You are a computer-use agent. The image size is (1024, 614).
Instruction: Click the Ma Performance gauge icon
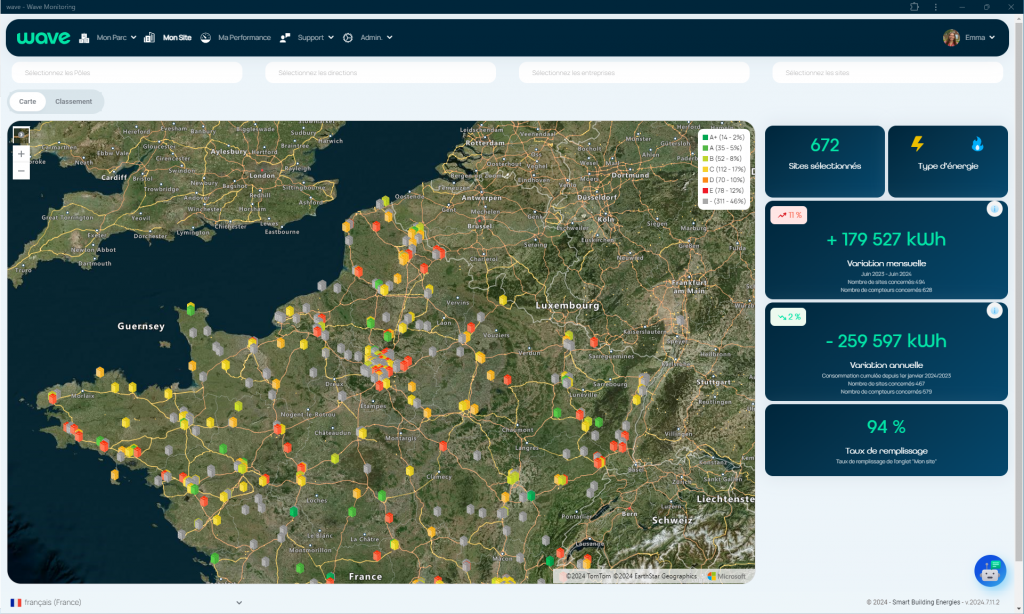[x=205, y=38]
